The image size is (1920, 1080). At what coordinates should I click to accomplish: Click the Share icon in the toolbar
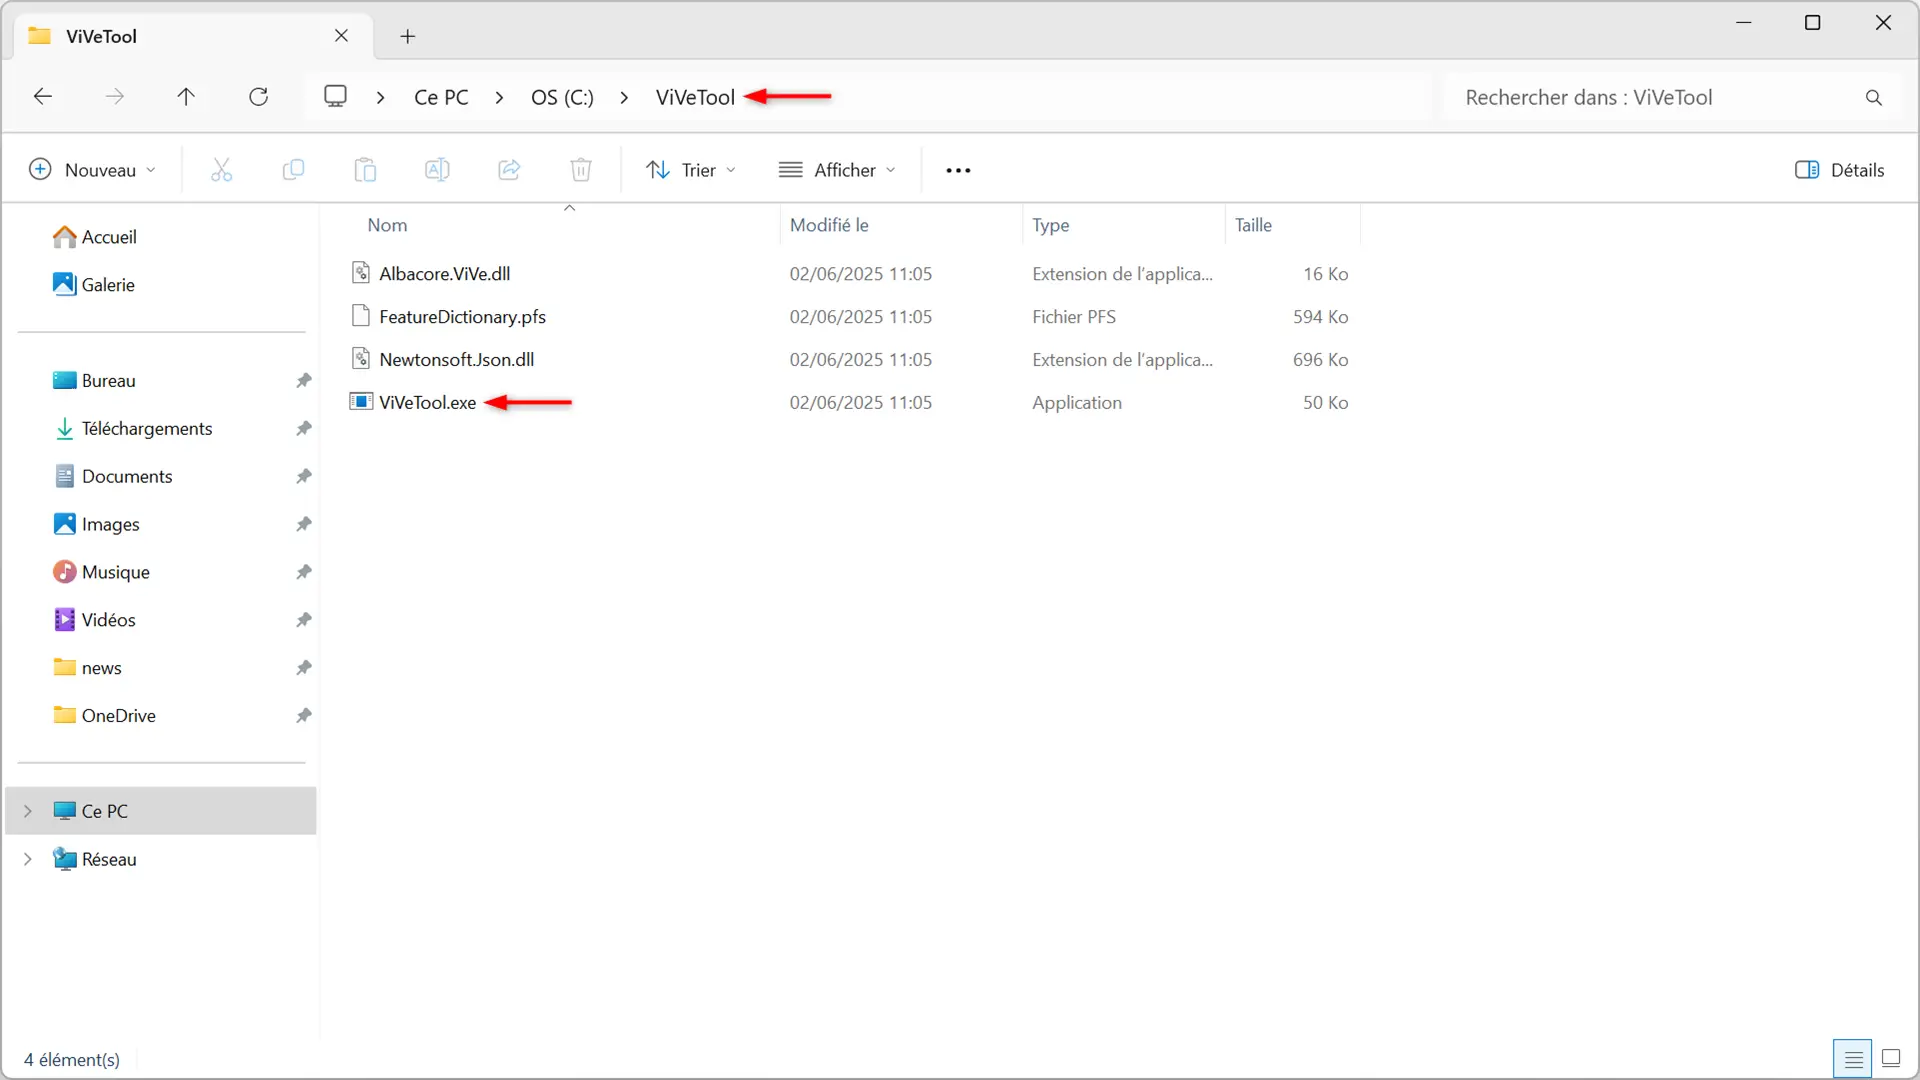pyautogui.click(x=509, y=170)
